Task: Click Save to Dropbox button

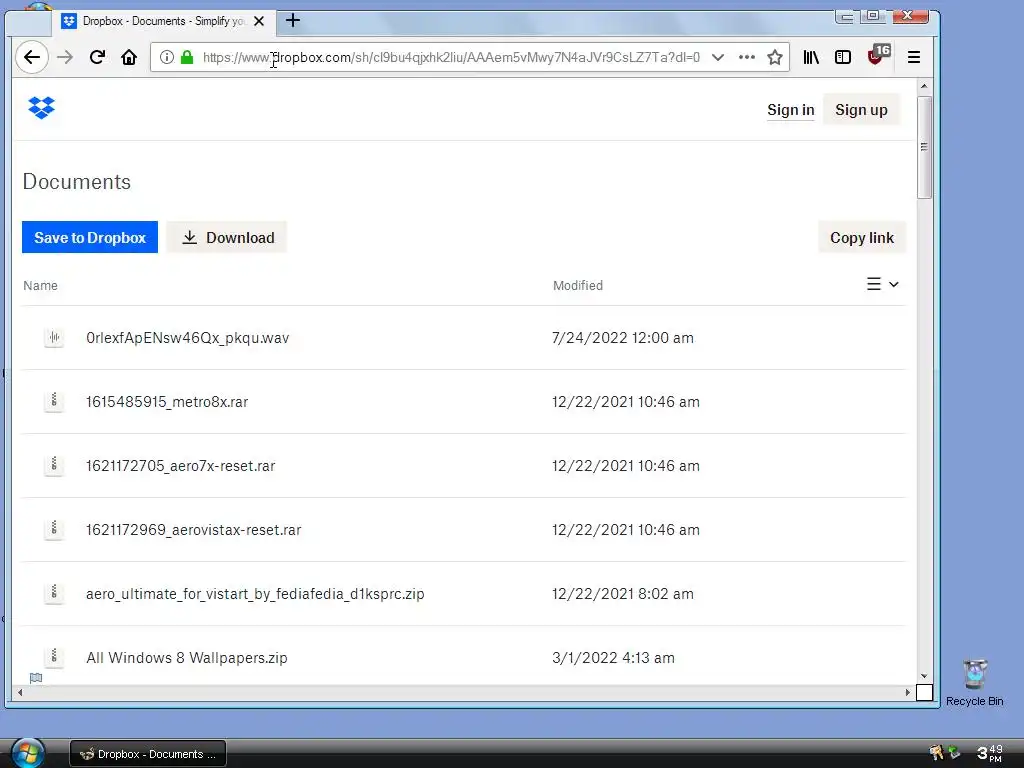Action: click(x=90, y=237)
